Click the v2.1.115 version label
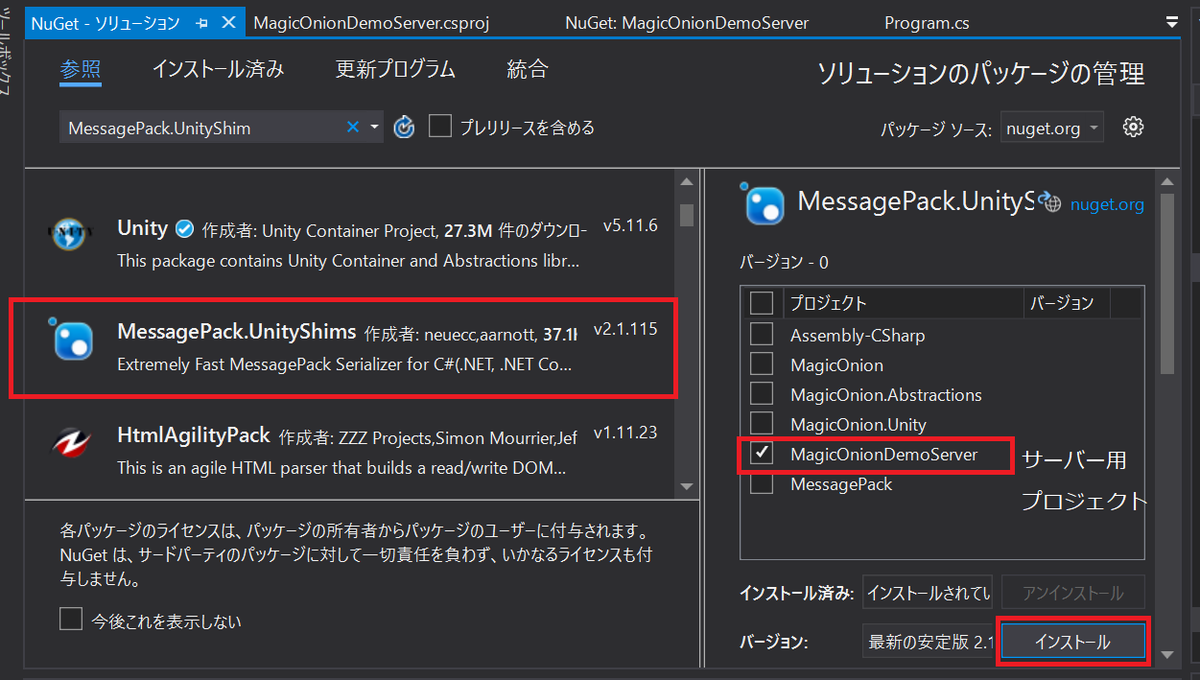Screen dimensions: 1200x680 pos(625,328)
